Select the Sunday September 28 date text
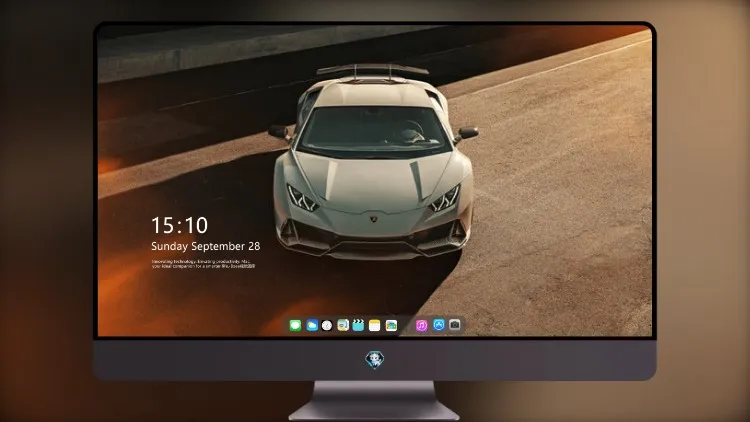The image size is (750, 422). pos(206,246)
